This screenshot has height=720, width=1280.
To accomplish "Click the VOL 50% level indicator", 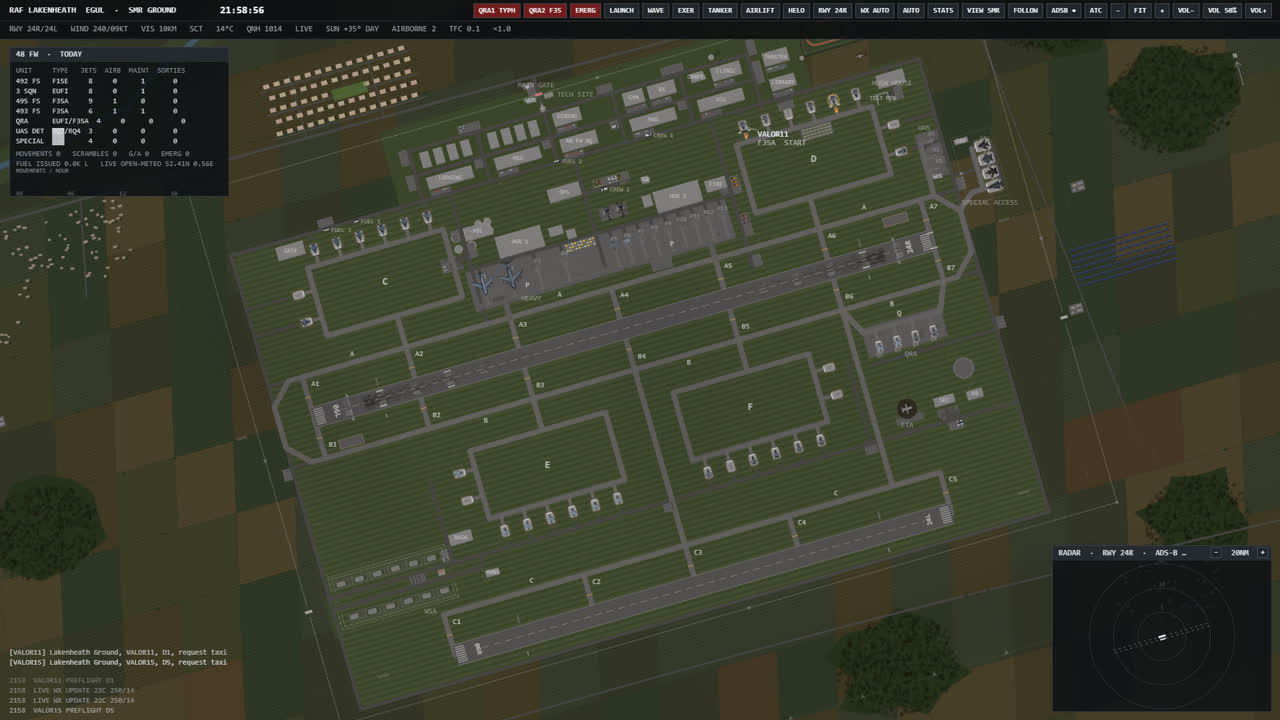I will [x=1222, y=10].
